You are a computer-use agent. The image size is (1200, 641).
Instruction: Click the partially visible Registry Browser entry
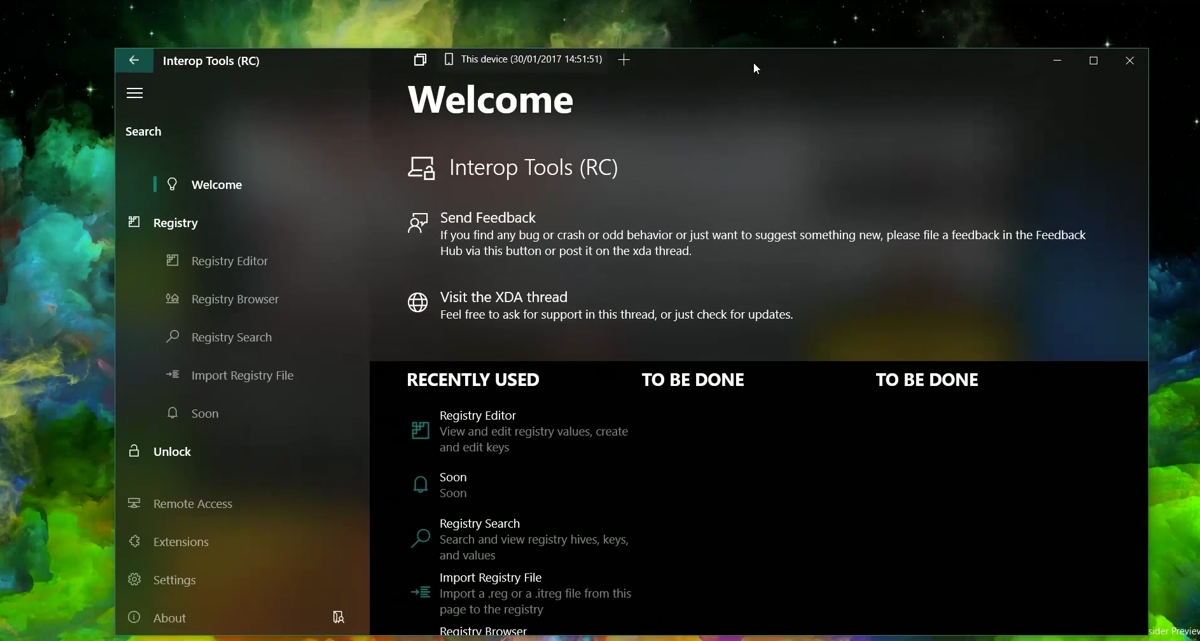coord(483,631)
